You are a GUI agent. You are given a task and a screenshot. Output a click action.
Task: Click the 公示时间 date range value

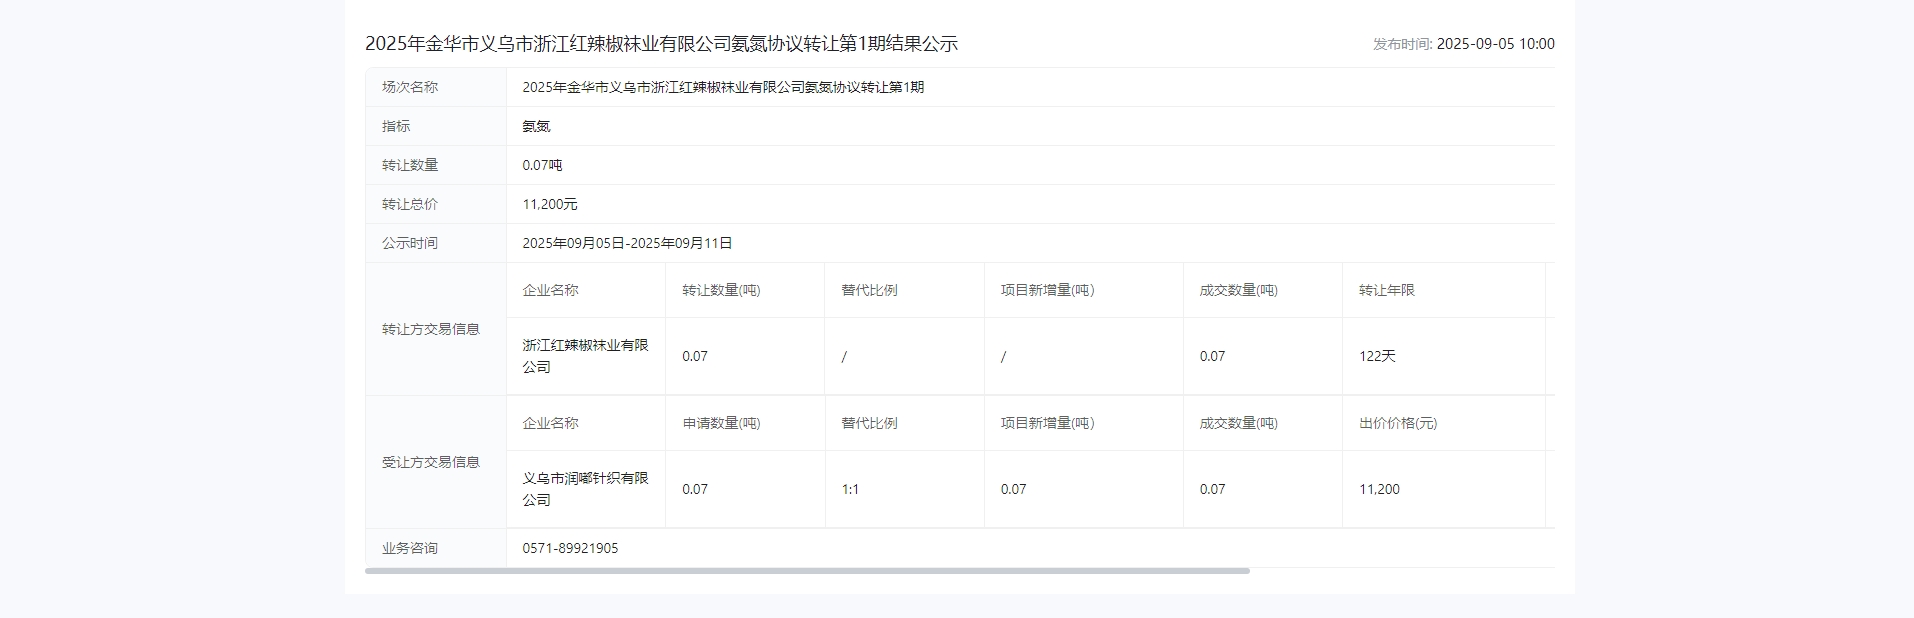point(627,243)
